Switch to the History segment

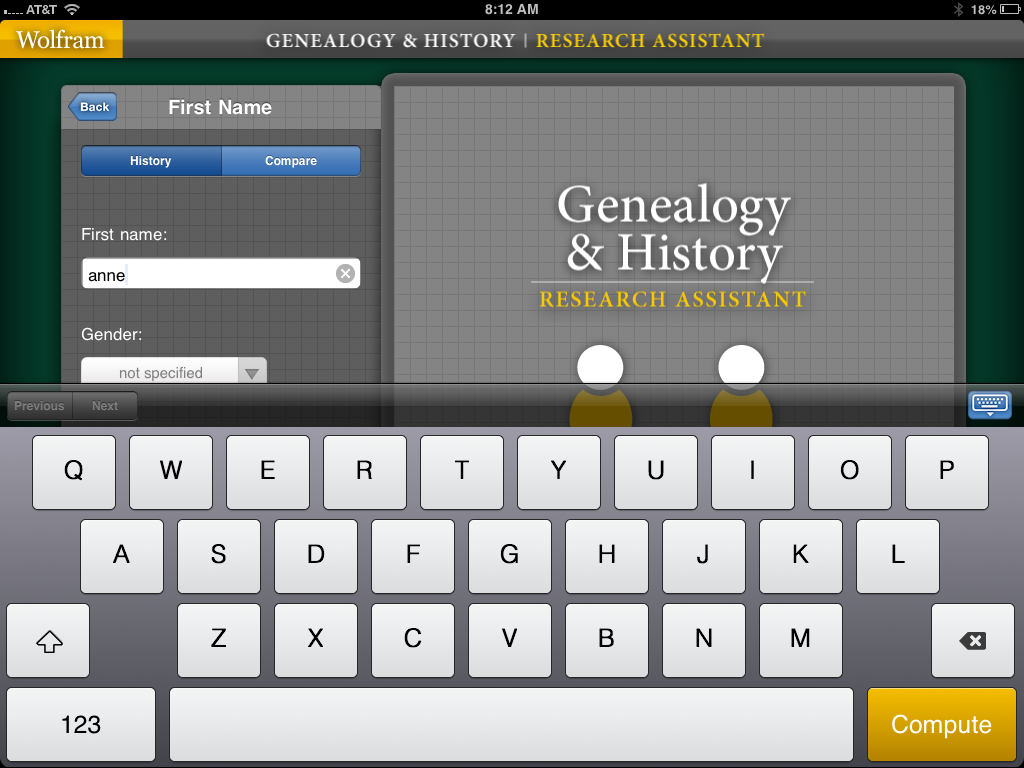[x=151, y=161]
